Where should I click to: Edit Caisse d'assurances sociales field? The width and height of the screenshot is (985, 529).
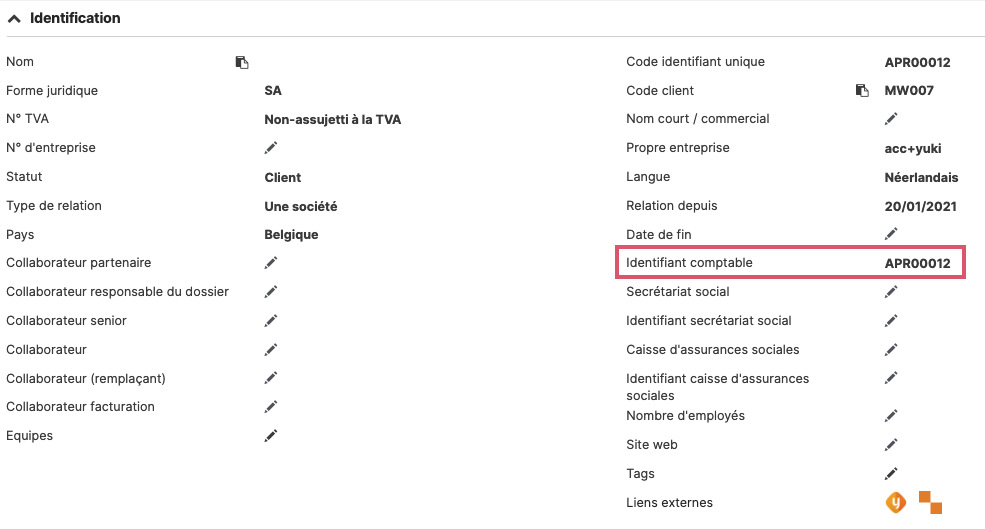point(891,349)
